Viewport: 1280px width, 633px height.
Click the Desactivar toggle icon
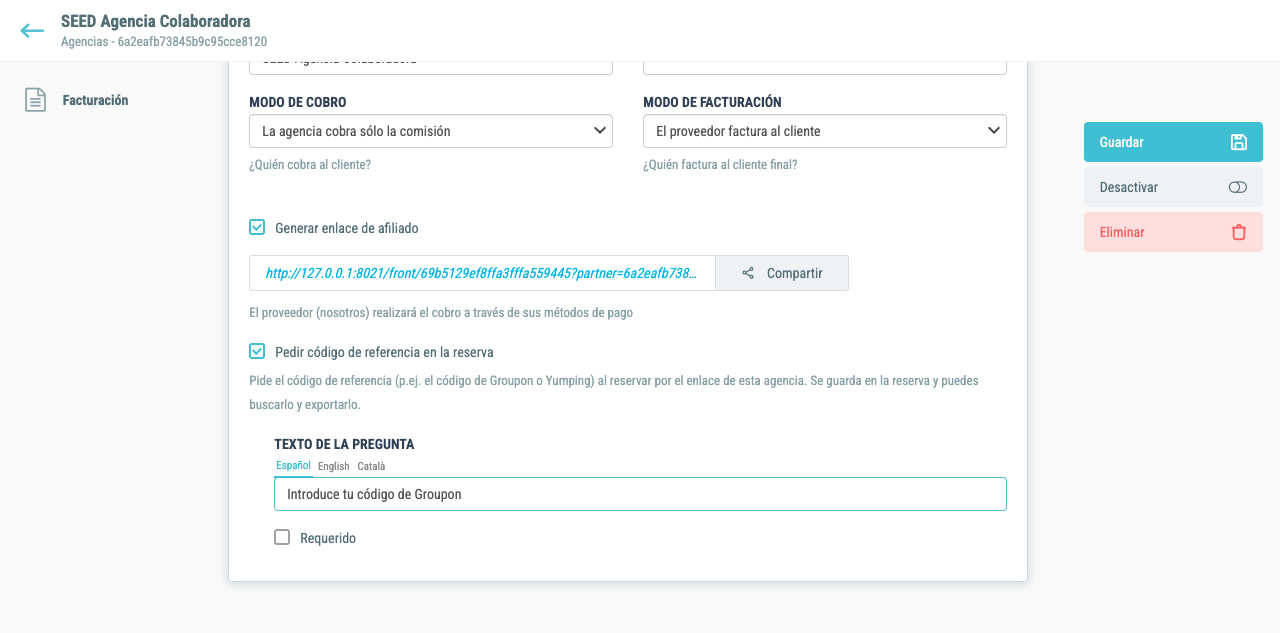(1238, 187)
